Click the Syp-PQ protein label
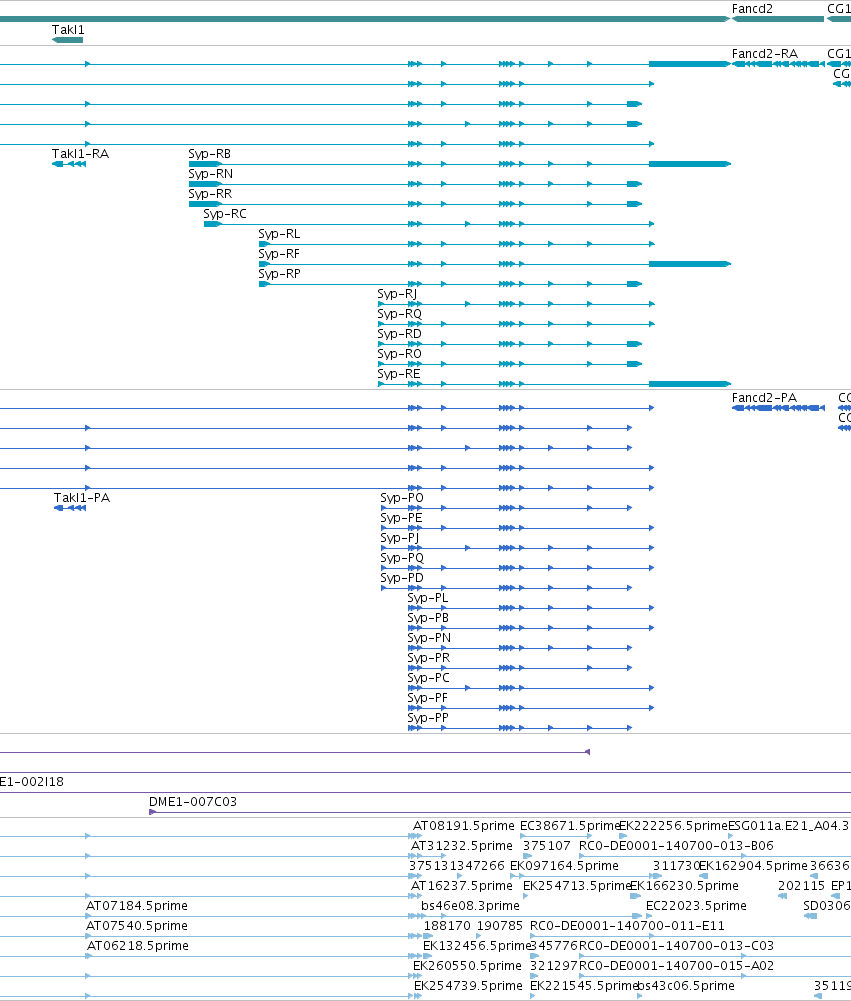 coord(402,558)
